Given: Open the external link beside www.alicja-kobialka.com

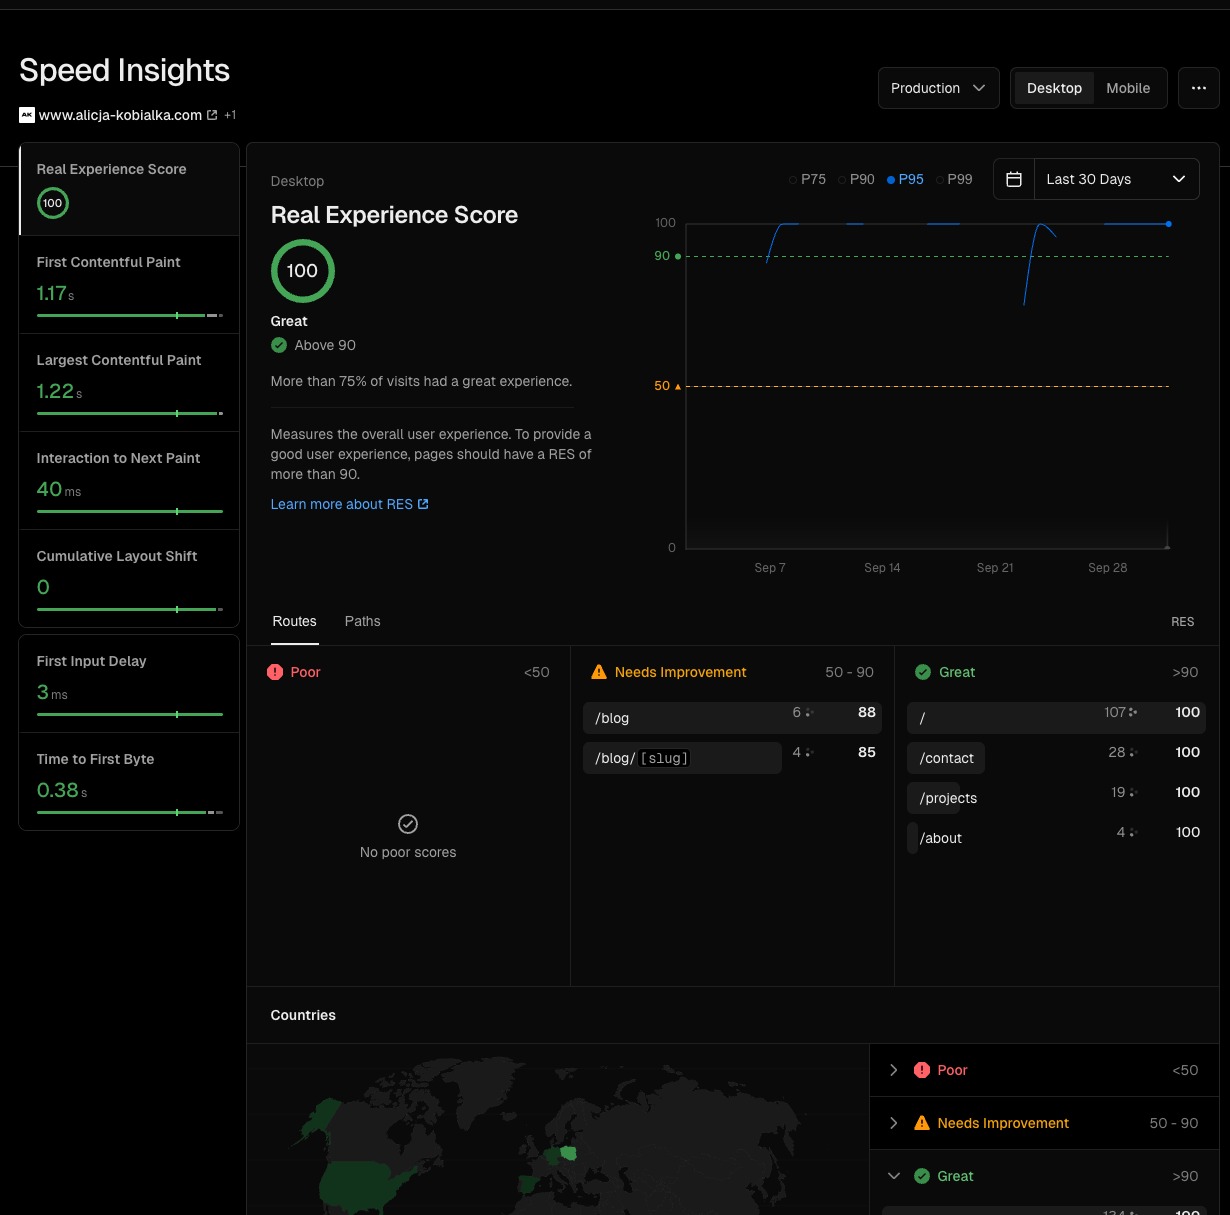Looking at the screenshot, I should [211, 115].
